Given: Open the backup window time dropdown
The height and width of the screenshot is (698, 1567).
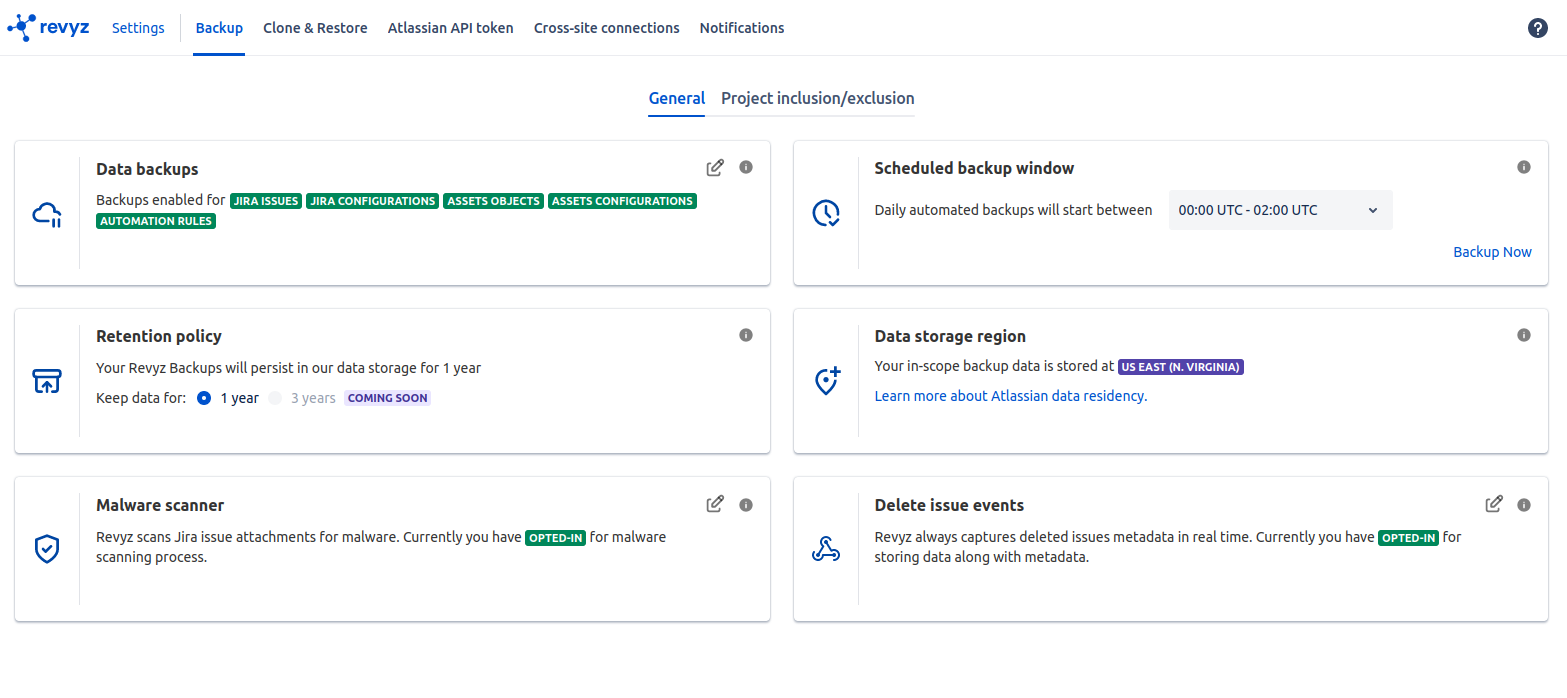Looking at the screenshot, I should 1280,210.
